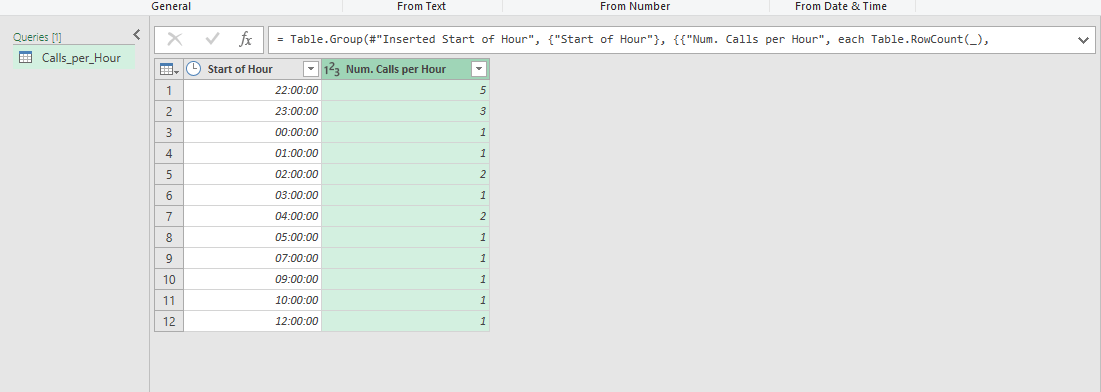Click the General ribbon group label
1101x392 pixels.
[x=171, y=6]
